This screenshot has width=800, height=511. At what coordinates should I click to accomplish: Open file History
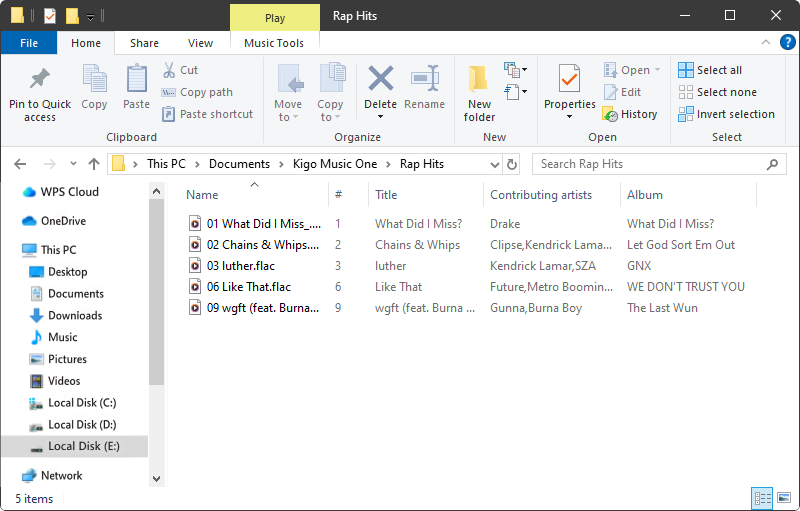click(x=630, y=114)
